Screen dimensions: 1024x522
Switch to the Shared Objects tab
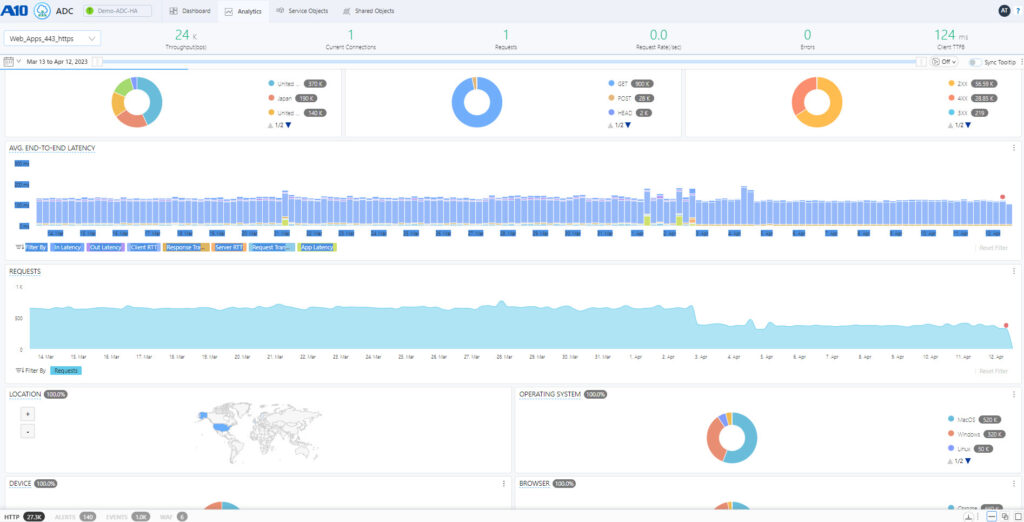(x=368, y=11)
